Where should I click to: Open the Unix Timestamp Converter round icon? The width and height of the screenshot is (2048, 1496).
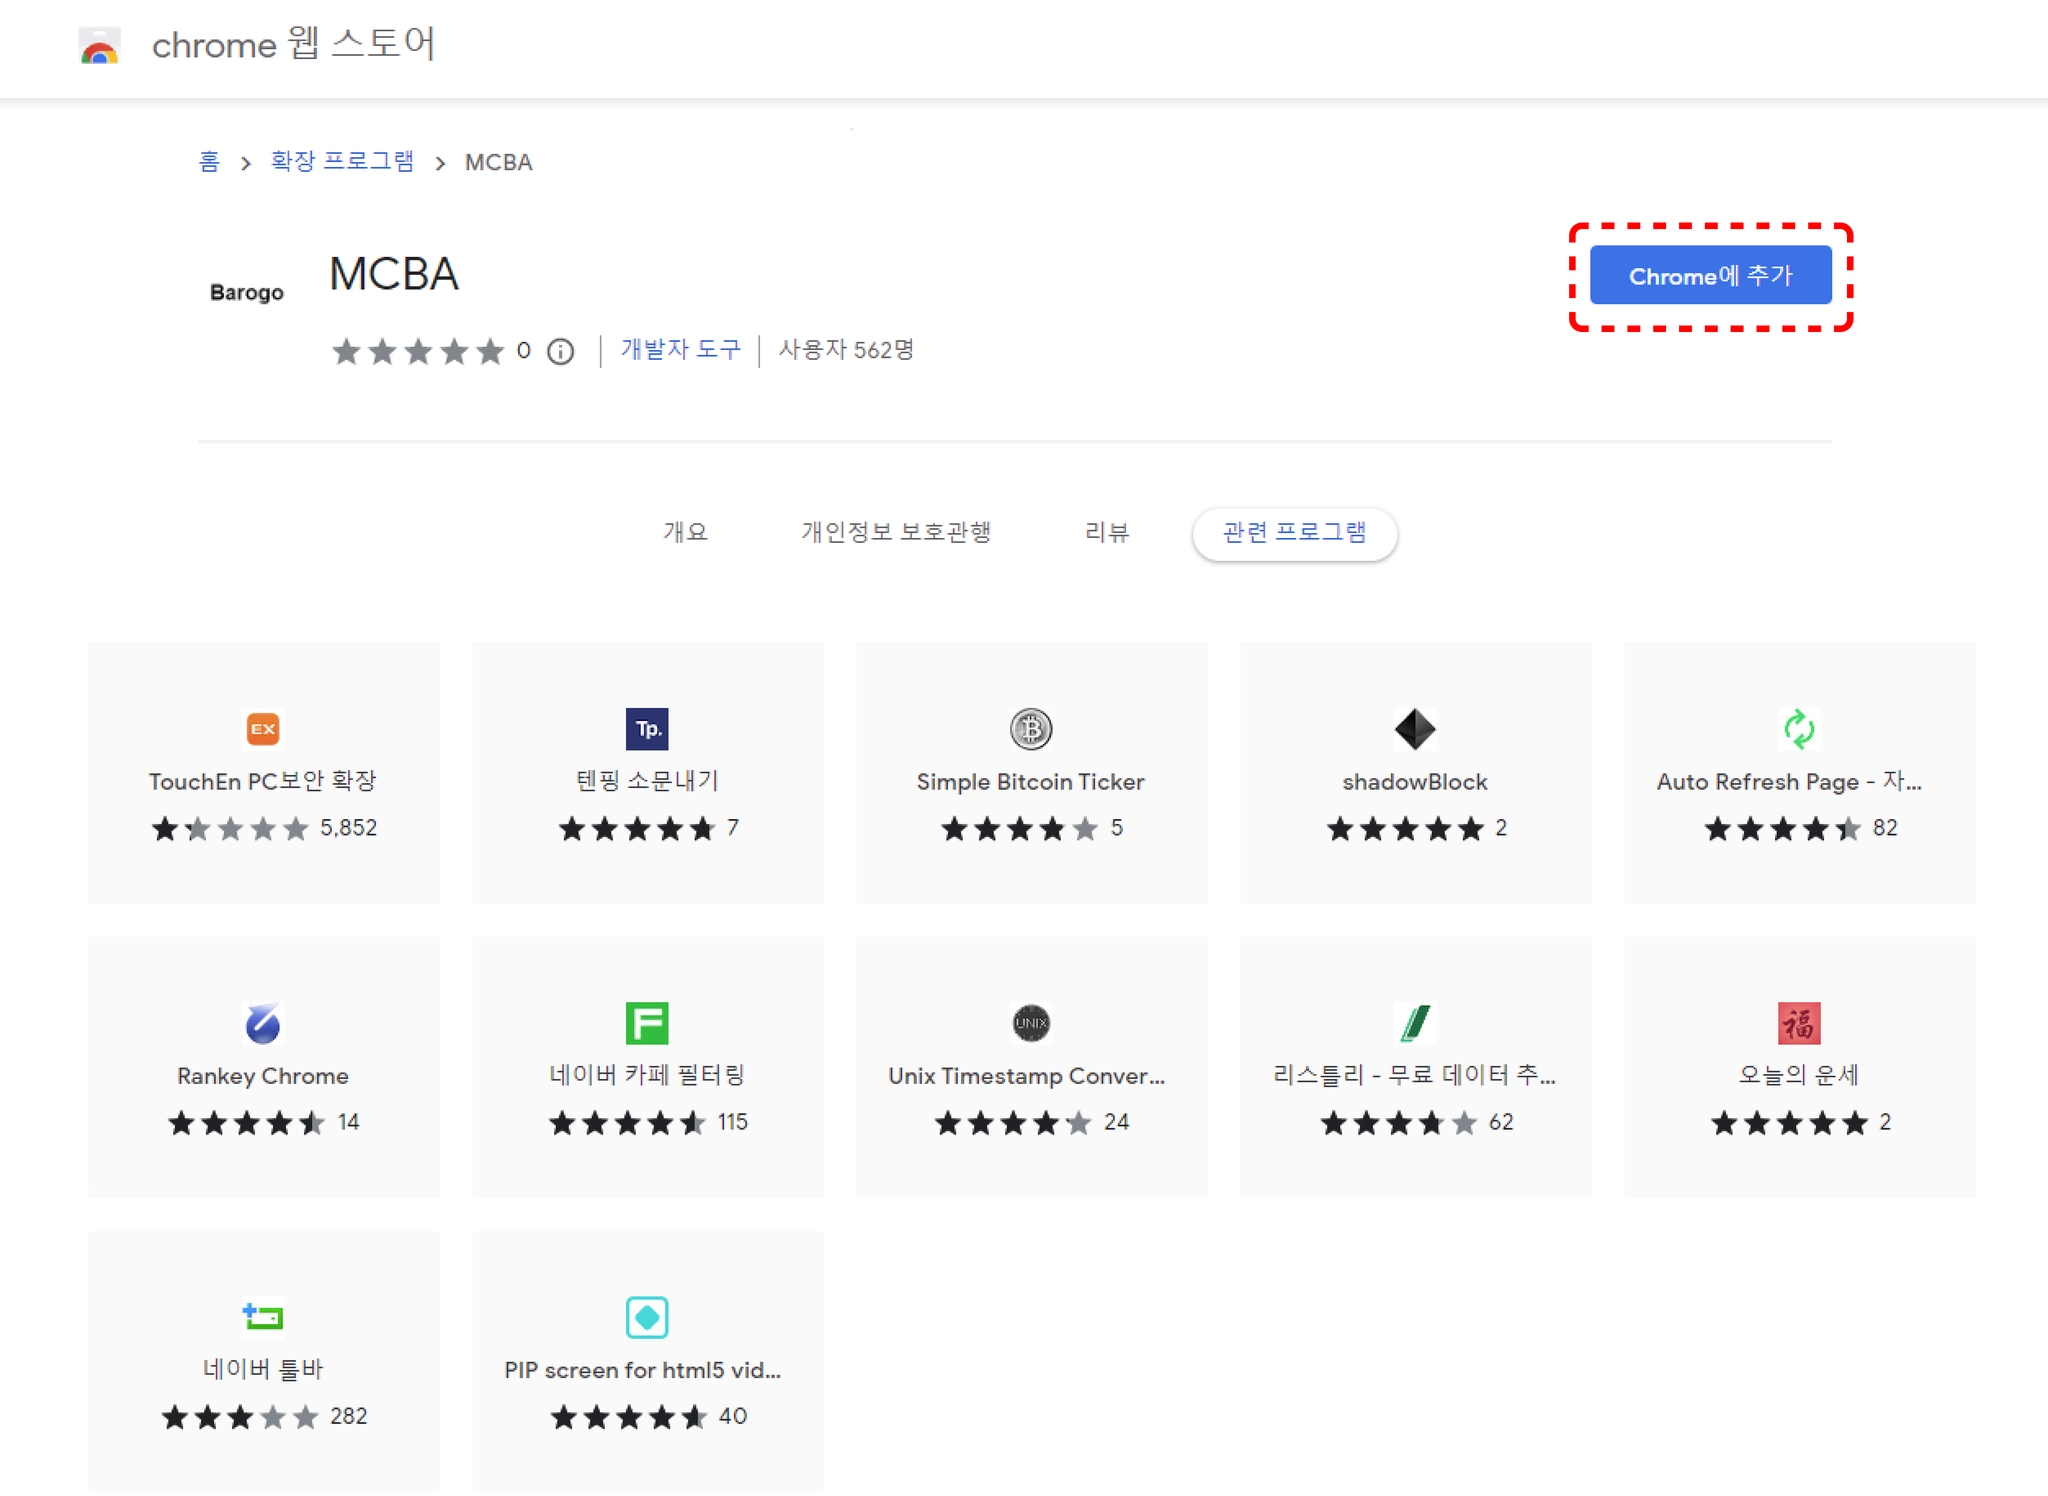(1030, 1022)
